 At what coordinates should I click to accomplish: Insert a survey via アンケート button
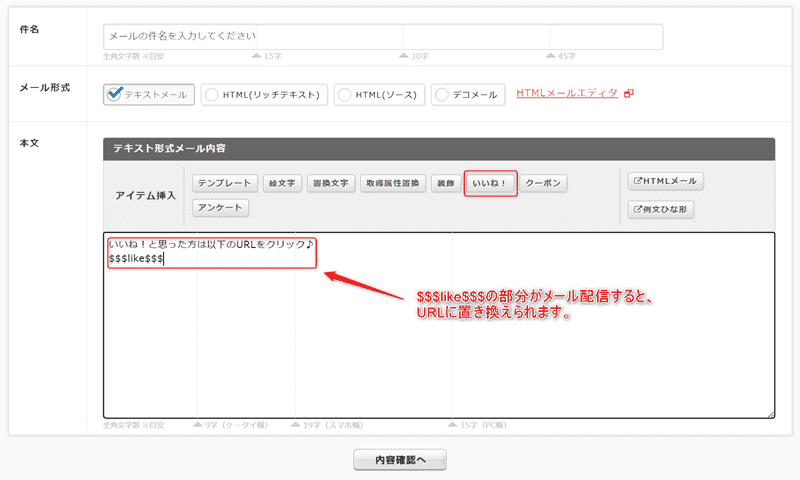tap(220, 208)
